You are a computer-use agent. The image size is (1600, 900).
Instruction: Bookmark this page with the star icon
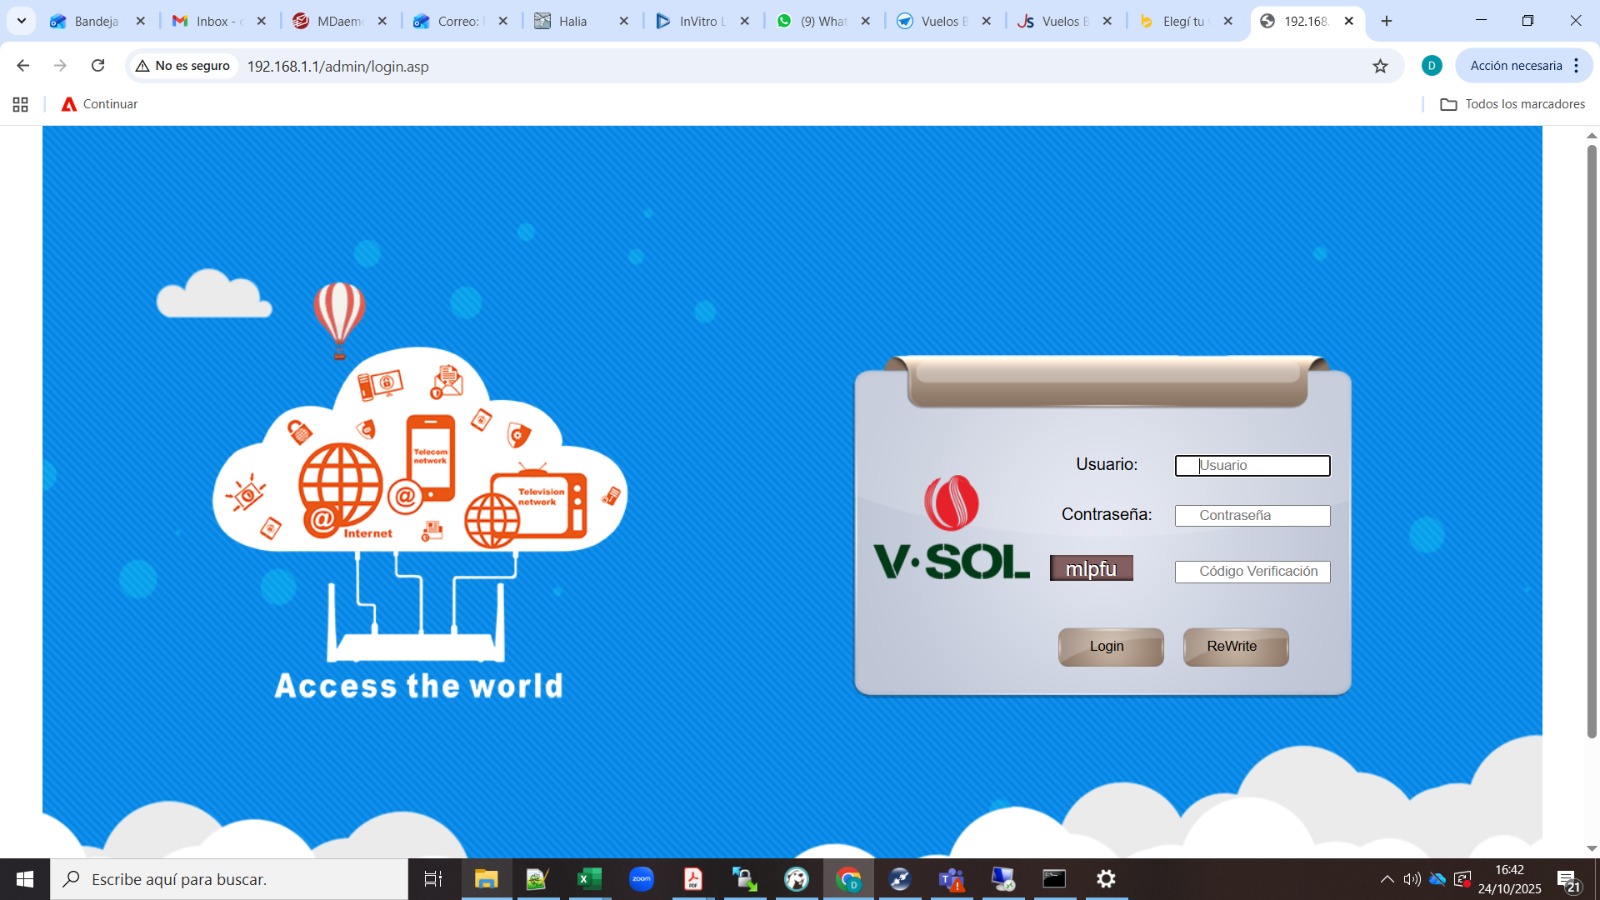pyautogui.click(x=1380, y=66)
